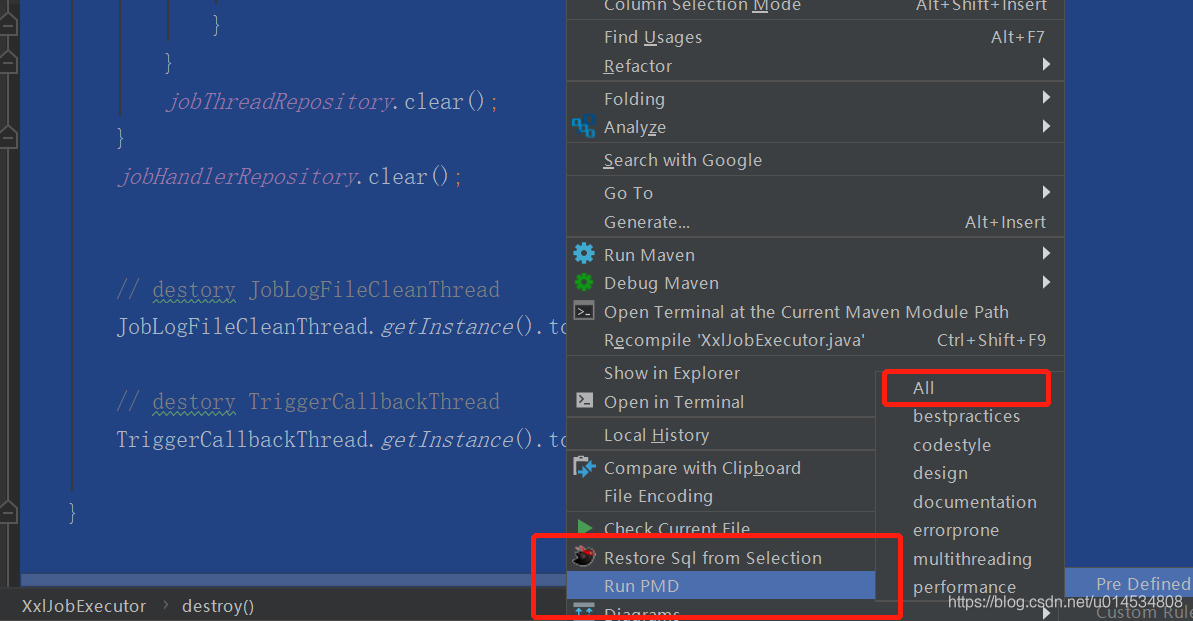Click the Restore Sql from Selection icon
Viewport: 1193px width, 621px height.
584,557
